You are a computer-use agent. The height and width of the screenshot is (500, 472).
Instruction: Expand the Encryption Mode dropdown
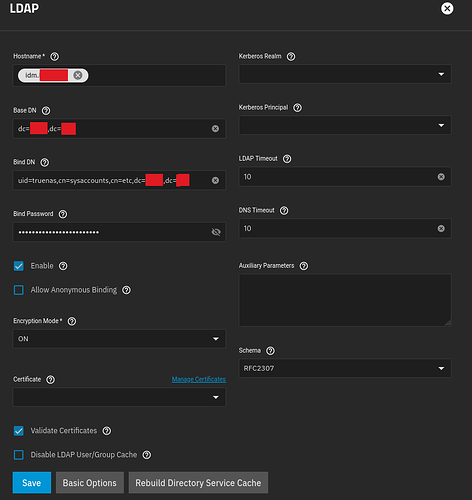pos(119,339)
